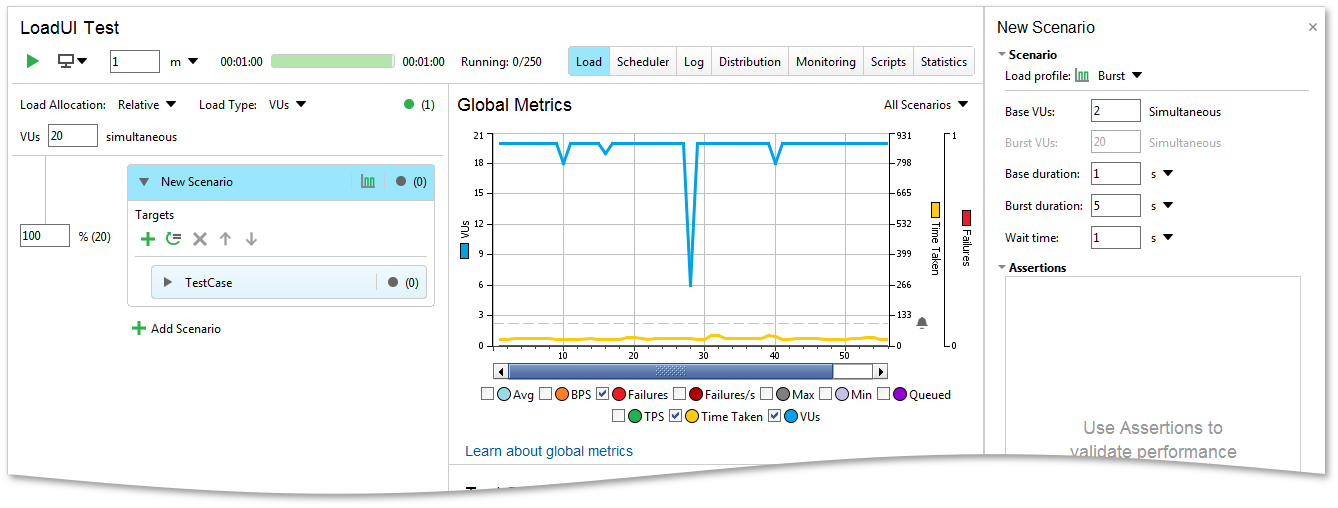The image size is (1338, 508).
Task: Click the test duration input field
Action: point(135,62)
